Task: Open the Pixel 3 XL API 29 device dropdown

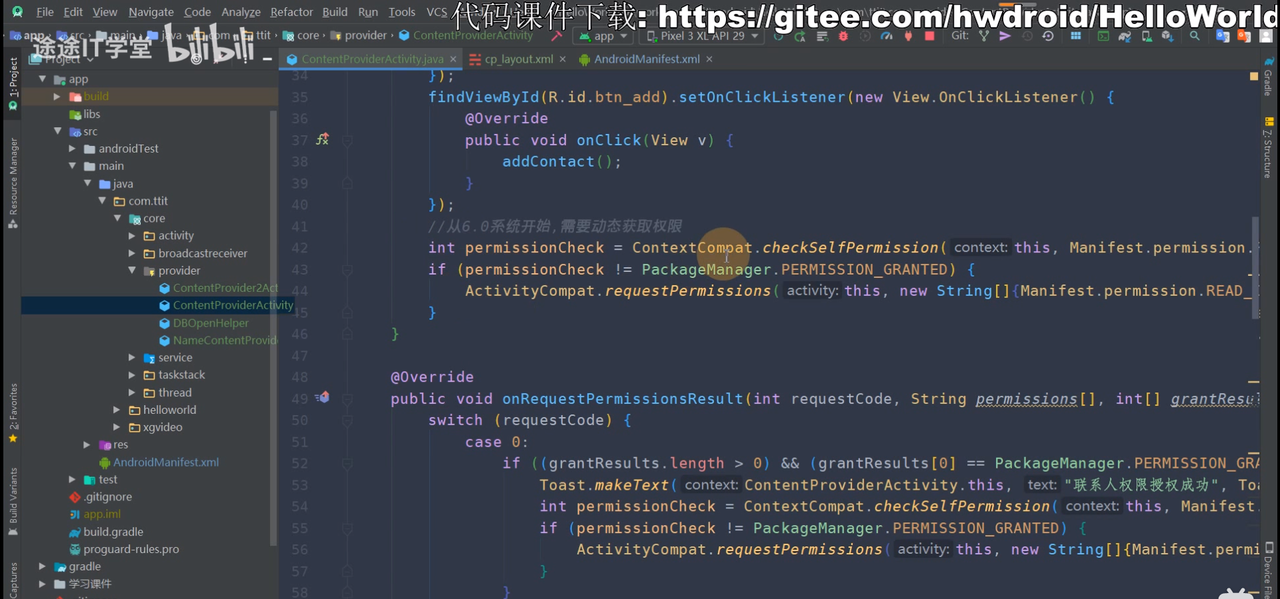Action: coord(702,36)
